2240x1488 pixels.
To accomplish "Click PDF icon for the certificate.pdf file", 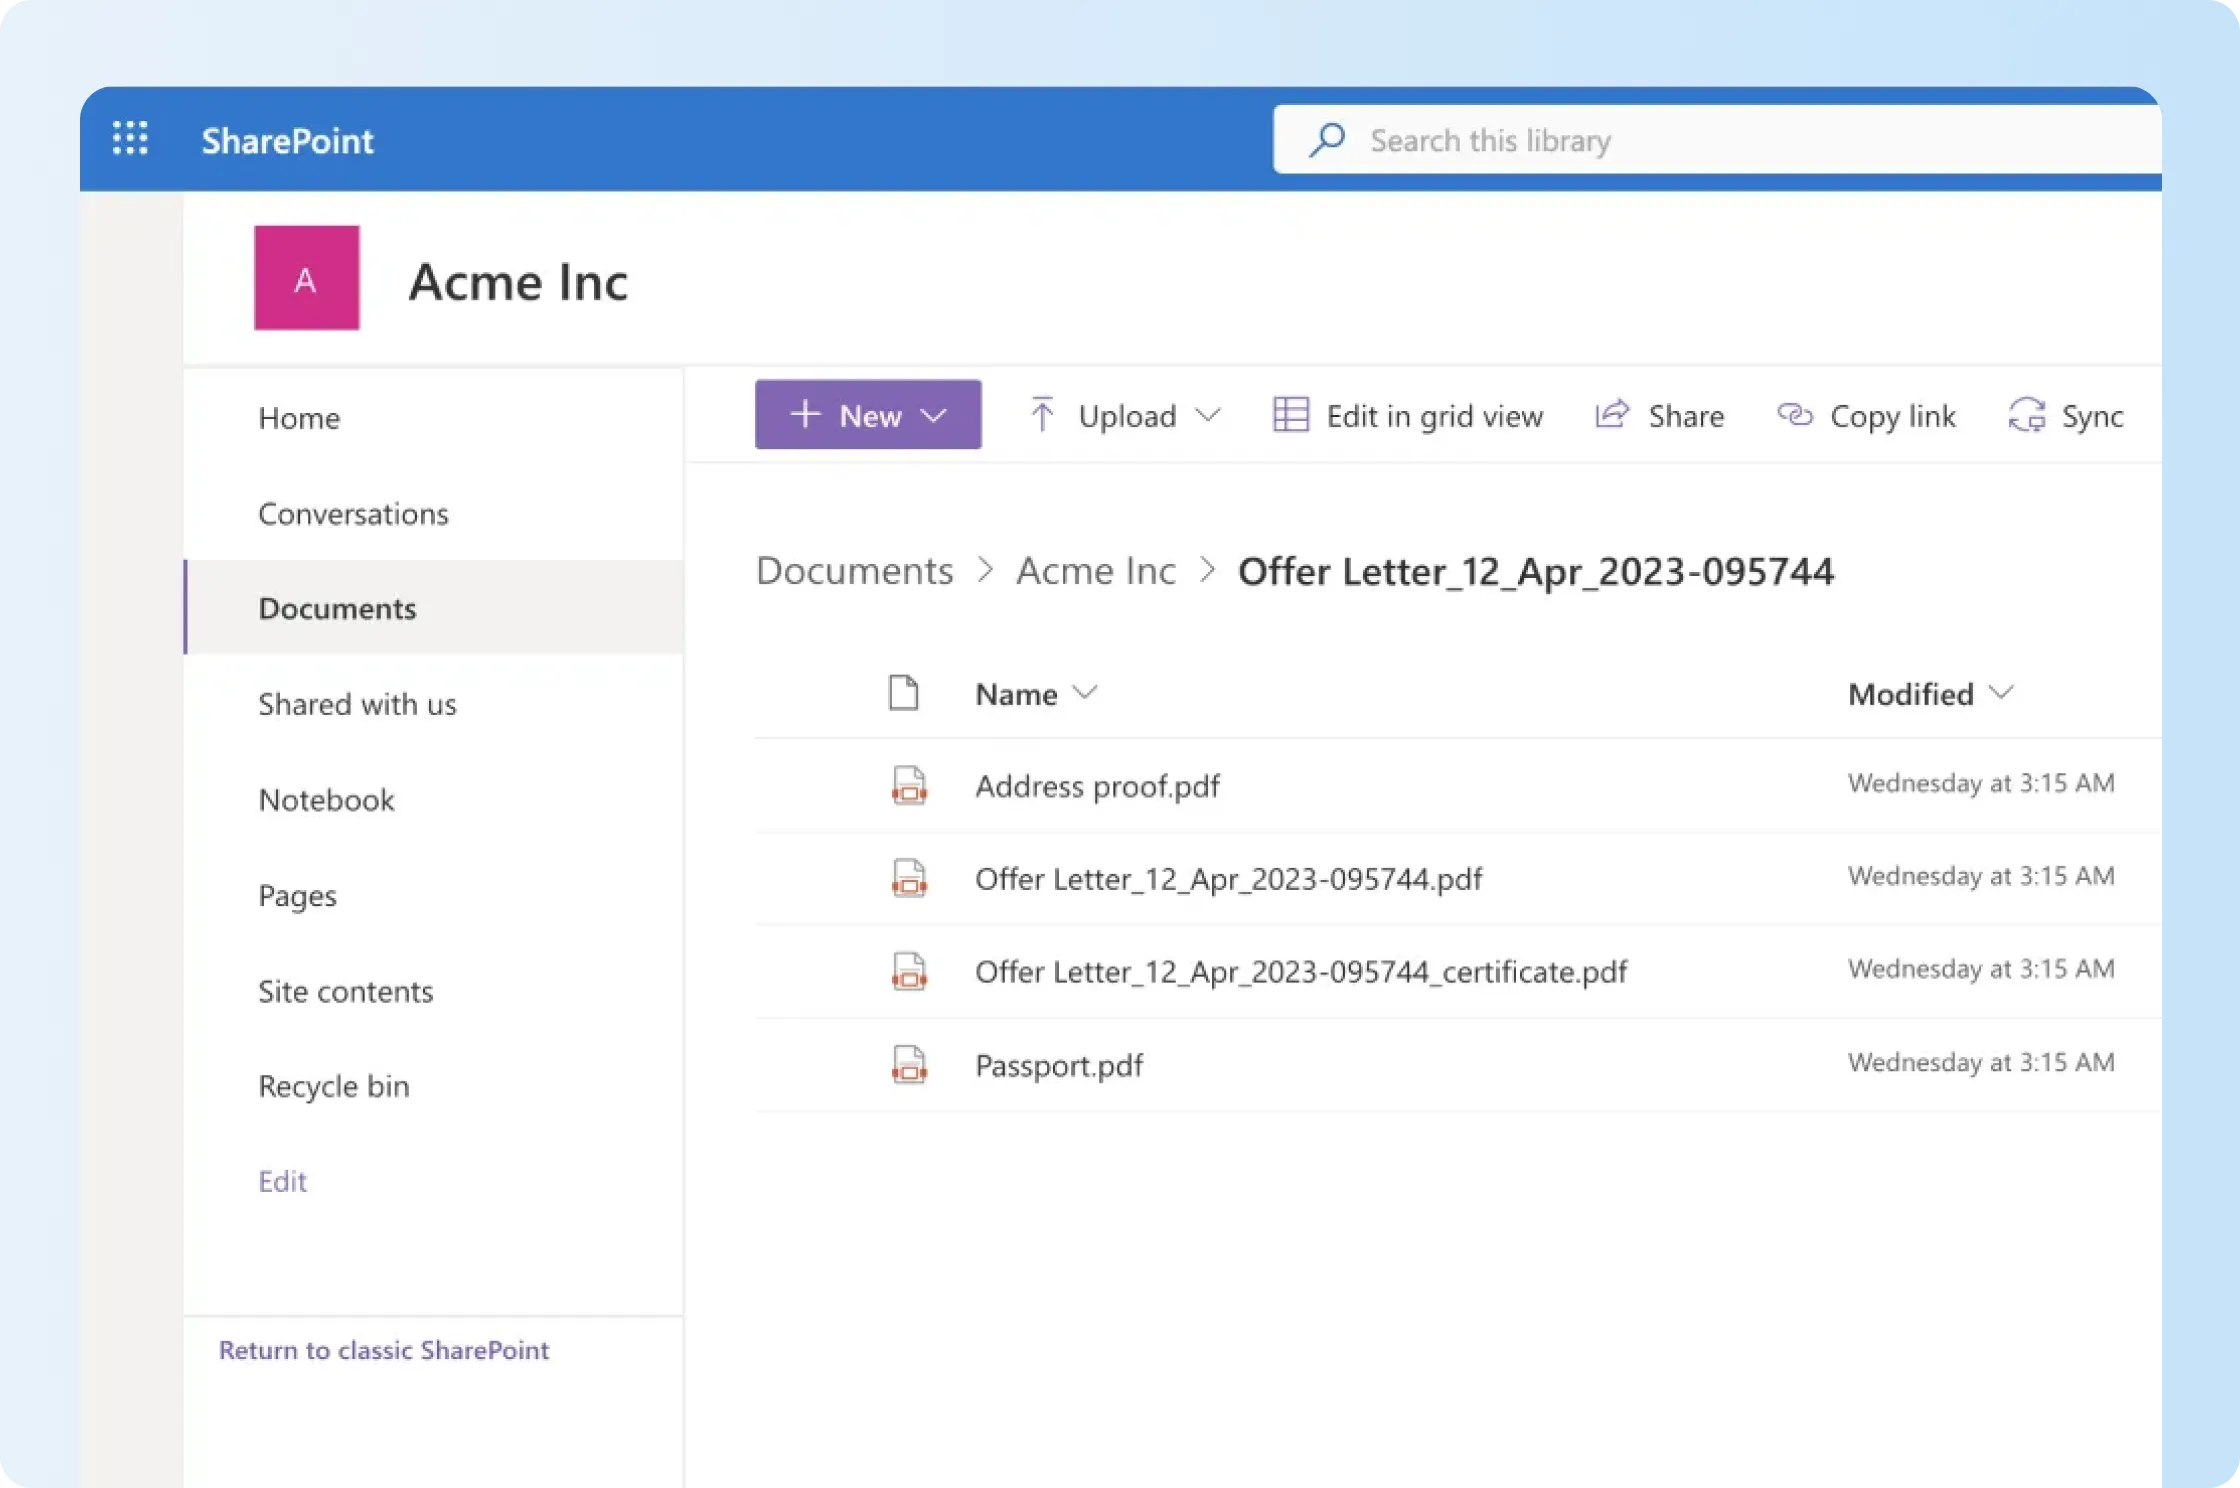I will point(909,971).
